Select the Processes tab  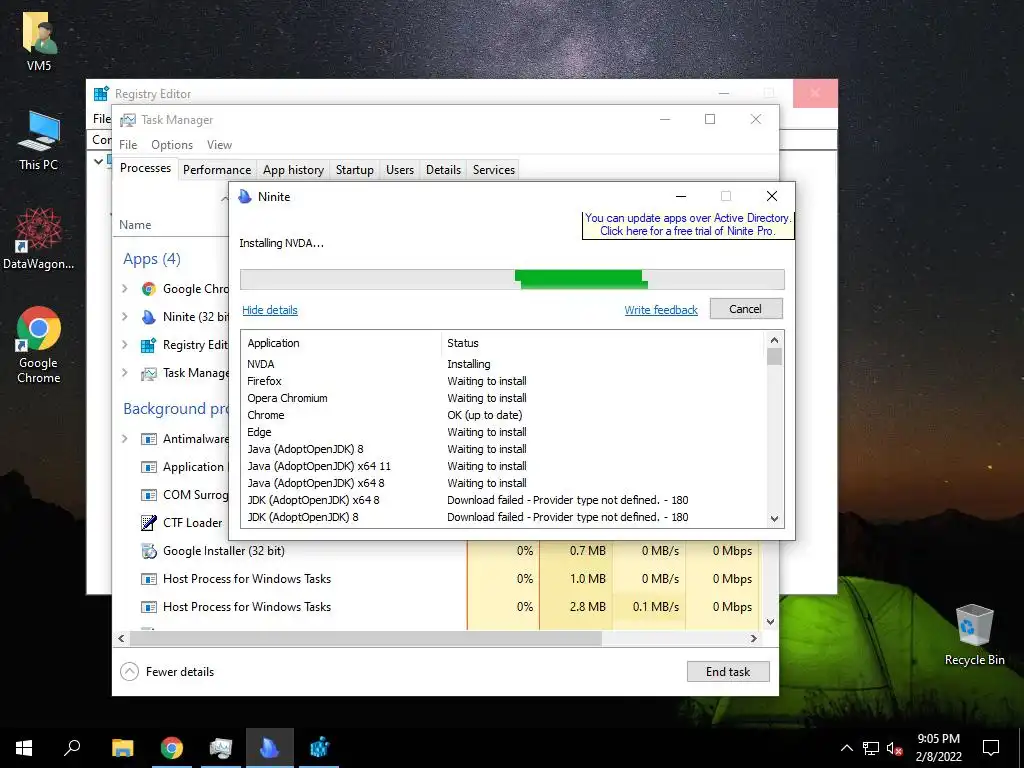coord(145,168)
